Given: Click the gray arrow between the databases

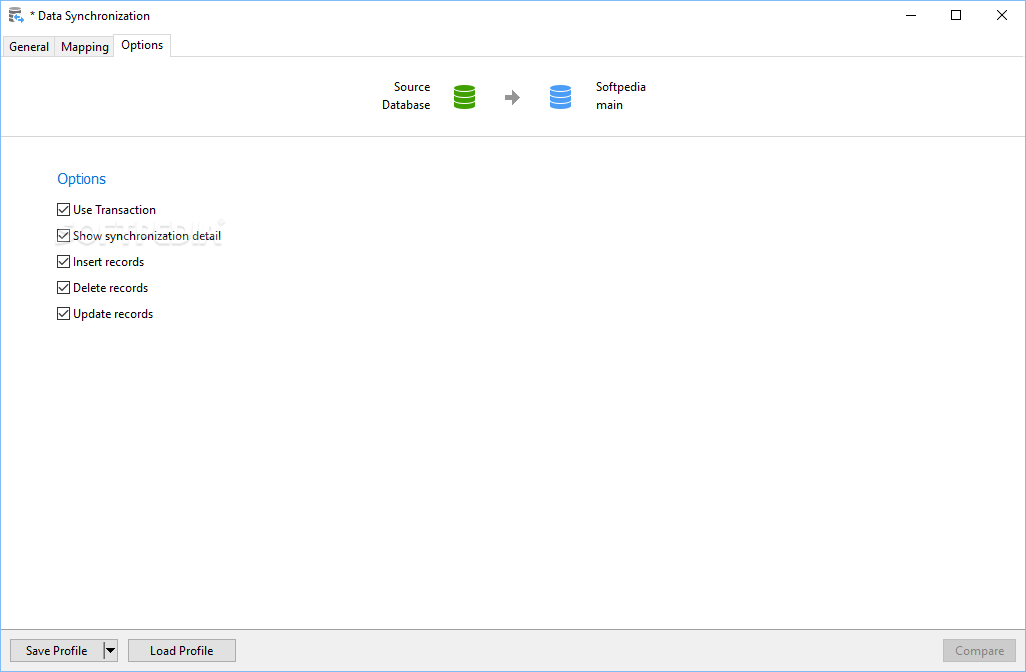Looking at the screenshot, I should click(512, 97).
